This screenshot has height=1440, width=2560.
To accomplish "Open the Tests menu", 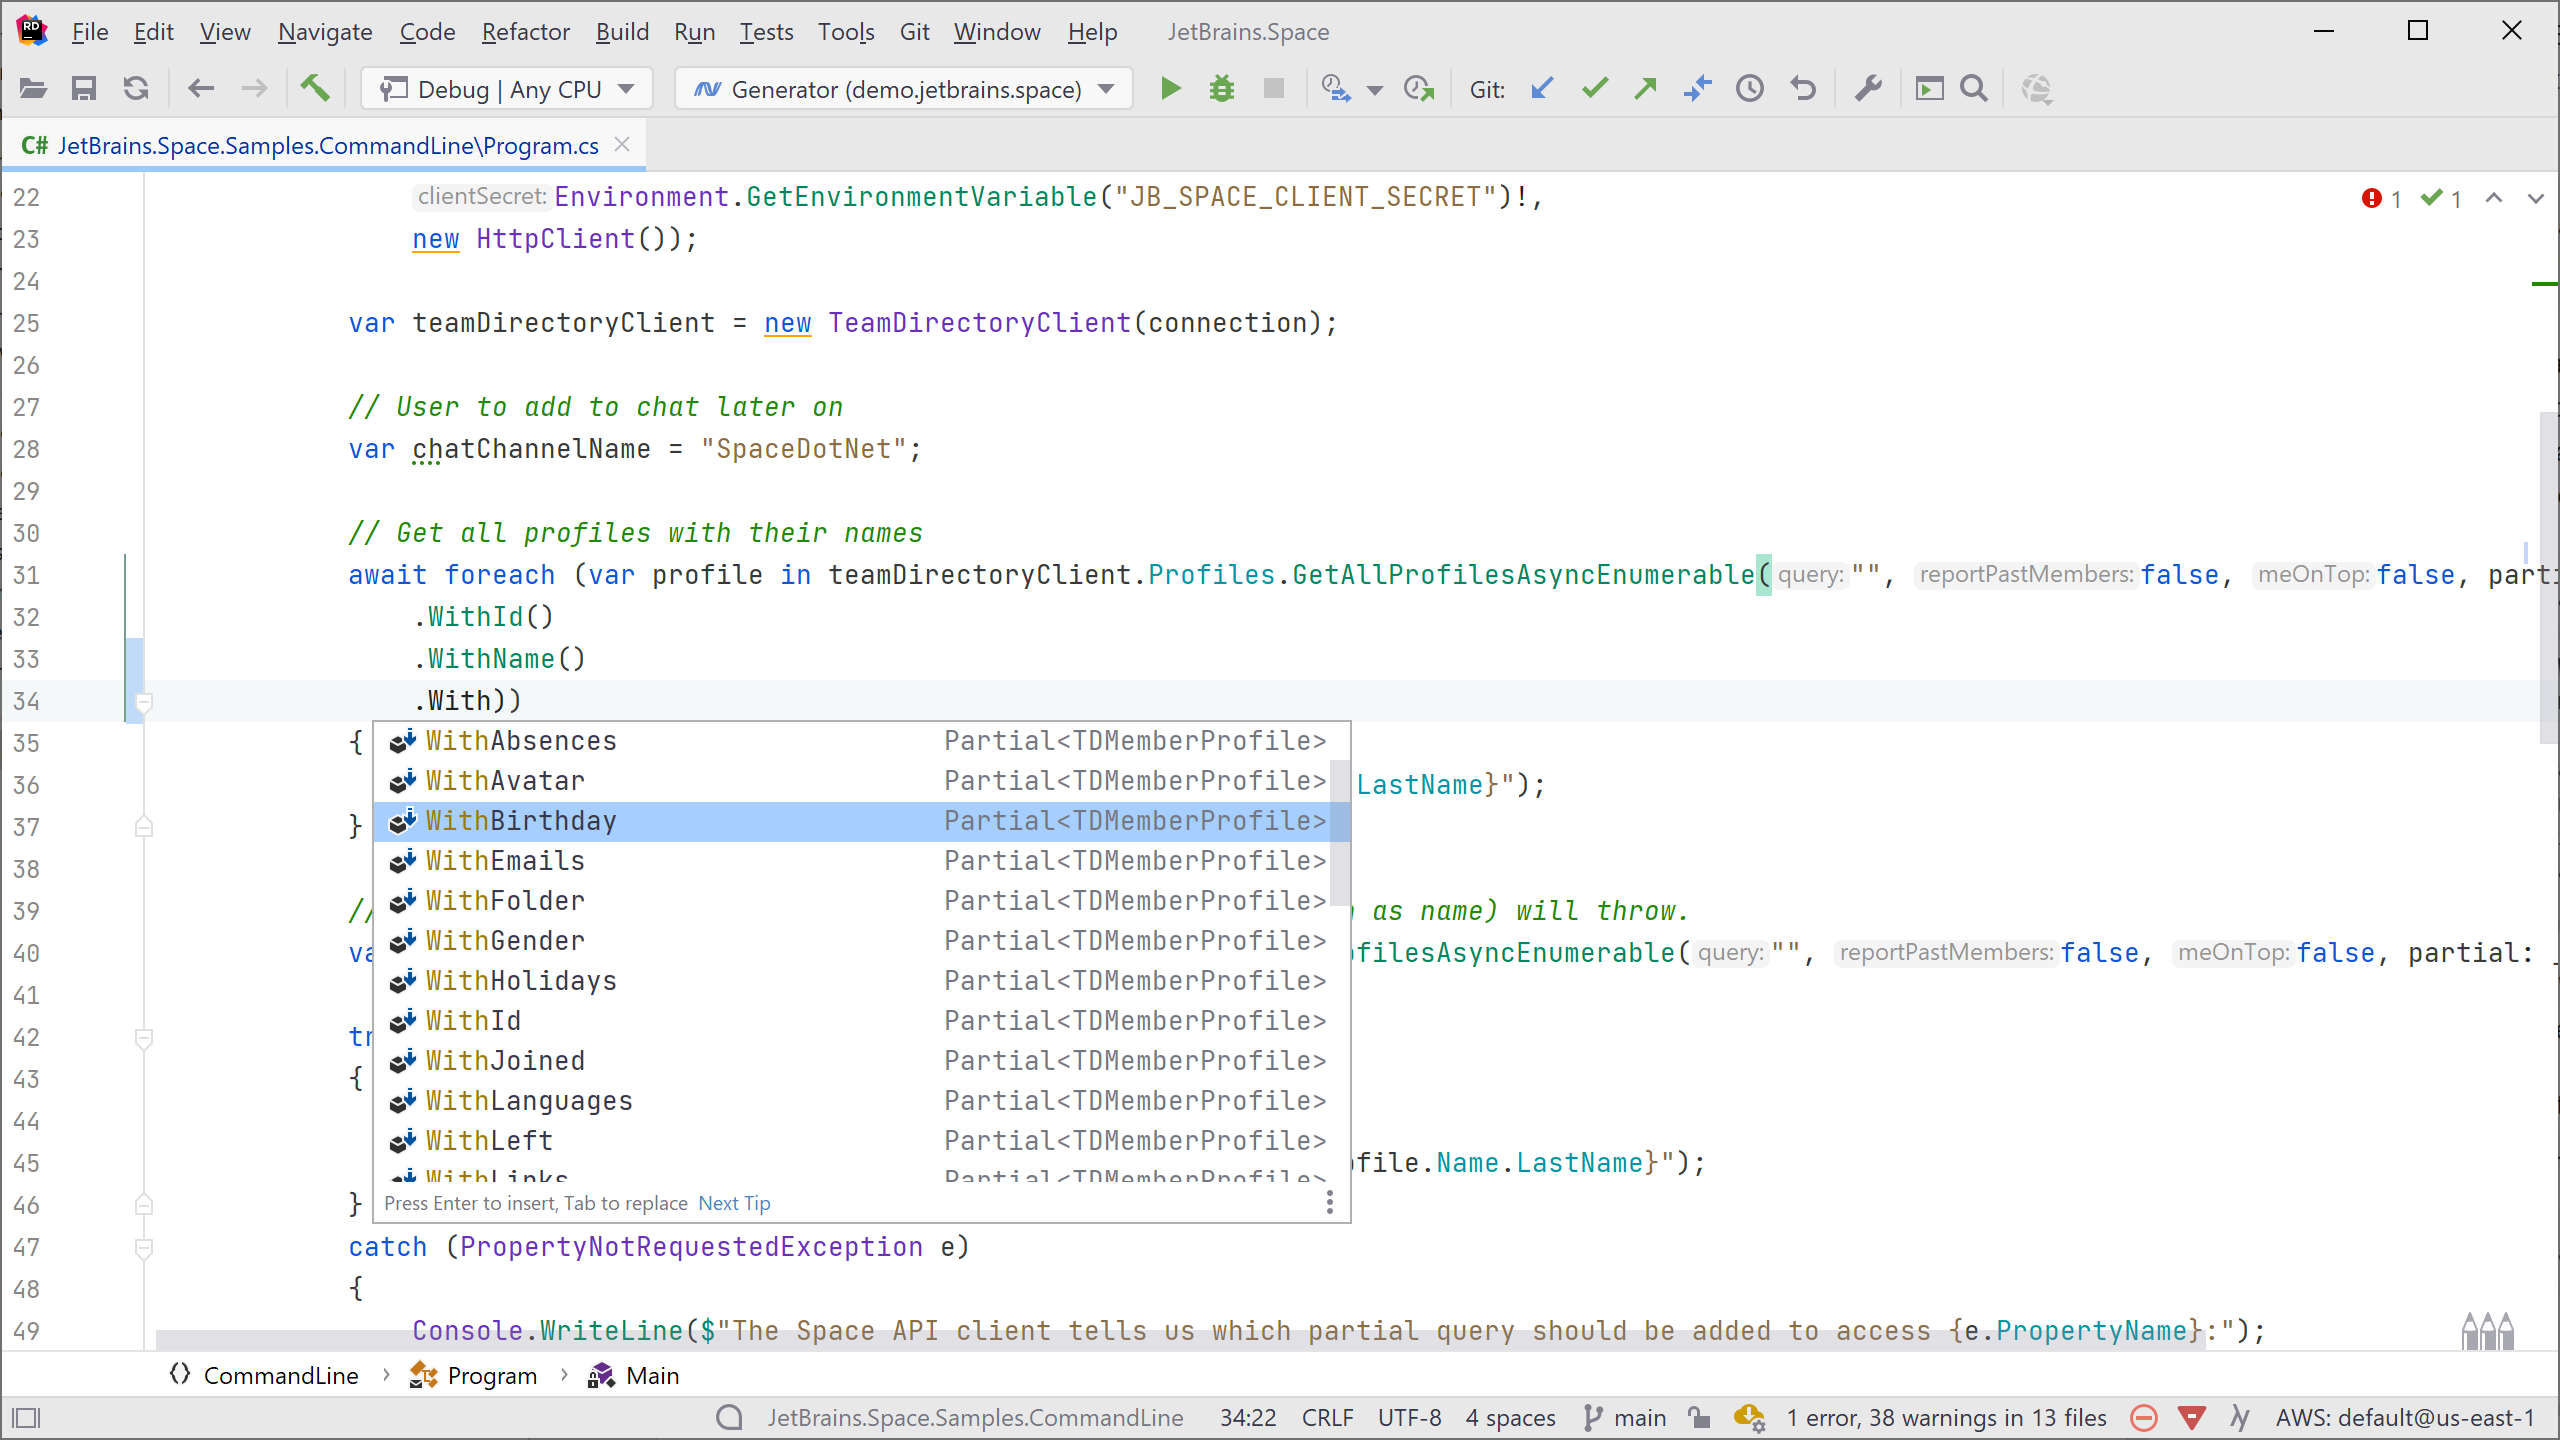I will click(x=767, y=32).
